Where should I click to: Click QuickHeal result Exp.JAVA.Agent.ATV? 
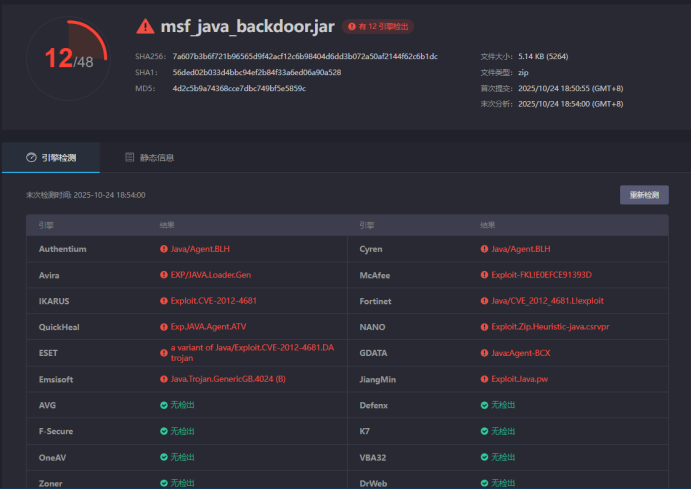coord(208,327)
